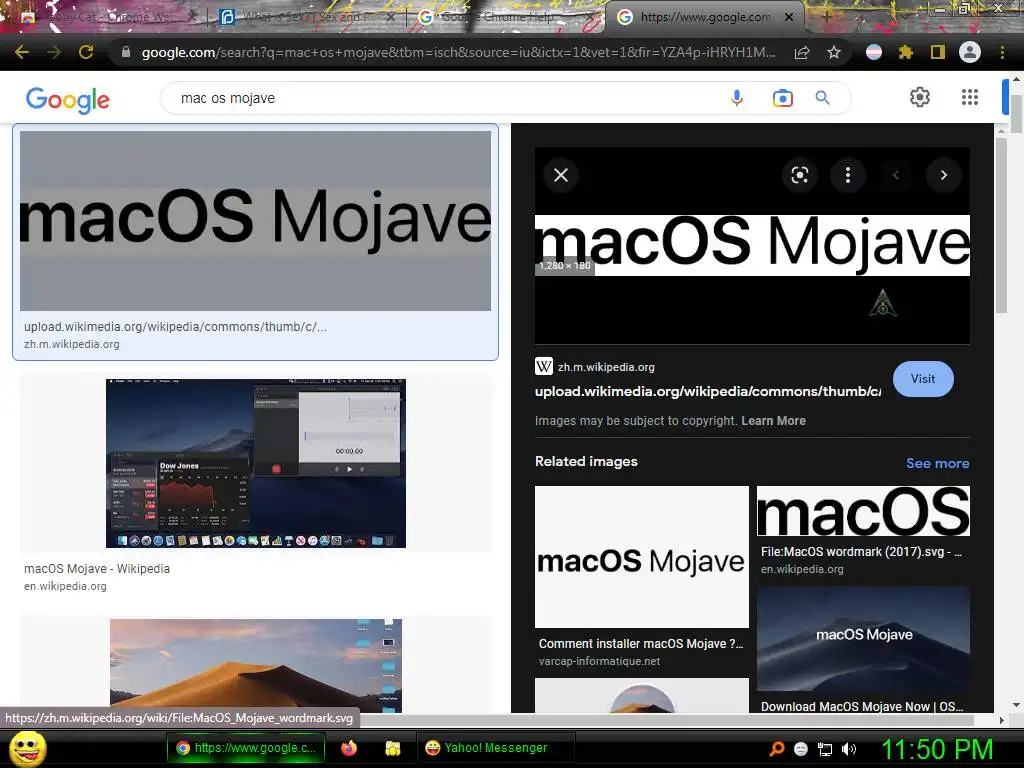Open the MacOS wordmark (2017).svg related image

click(863, 511)
